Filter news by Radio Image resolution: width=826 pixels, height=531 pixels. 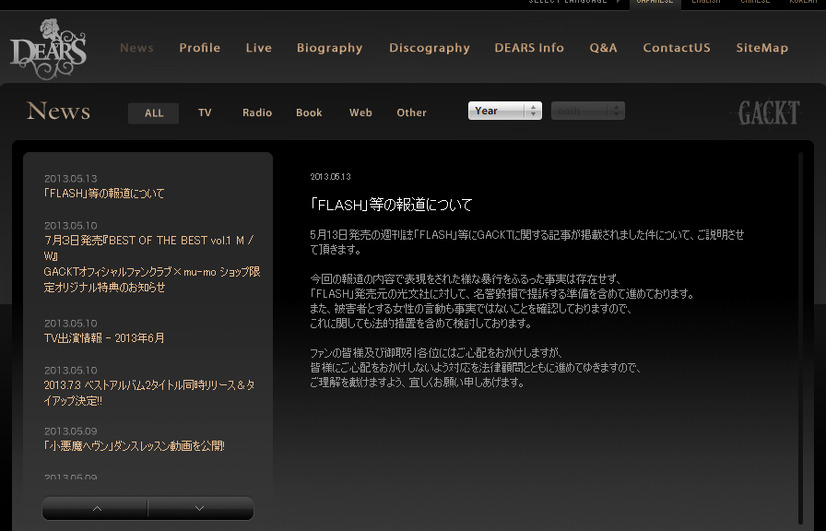(257, 113)
